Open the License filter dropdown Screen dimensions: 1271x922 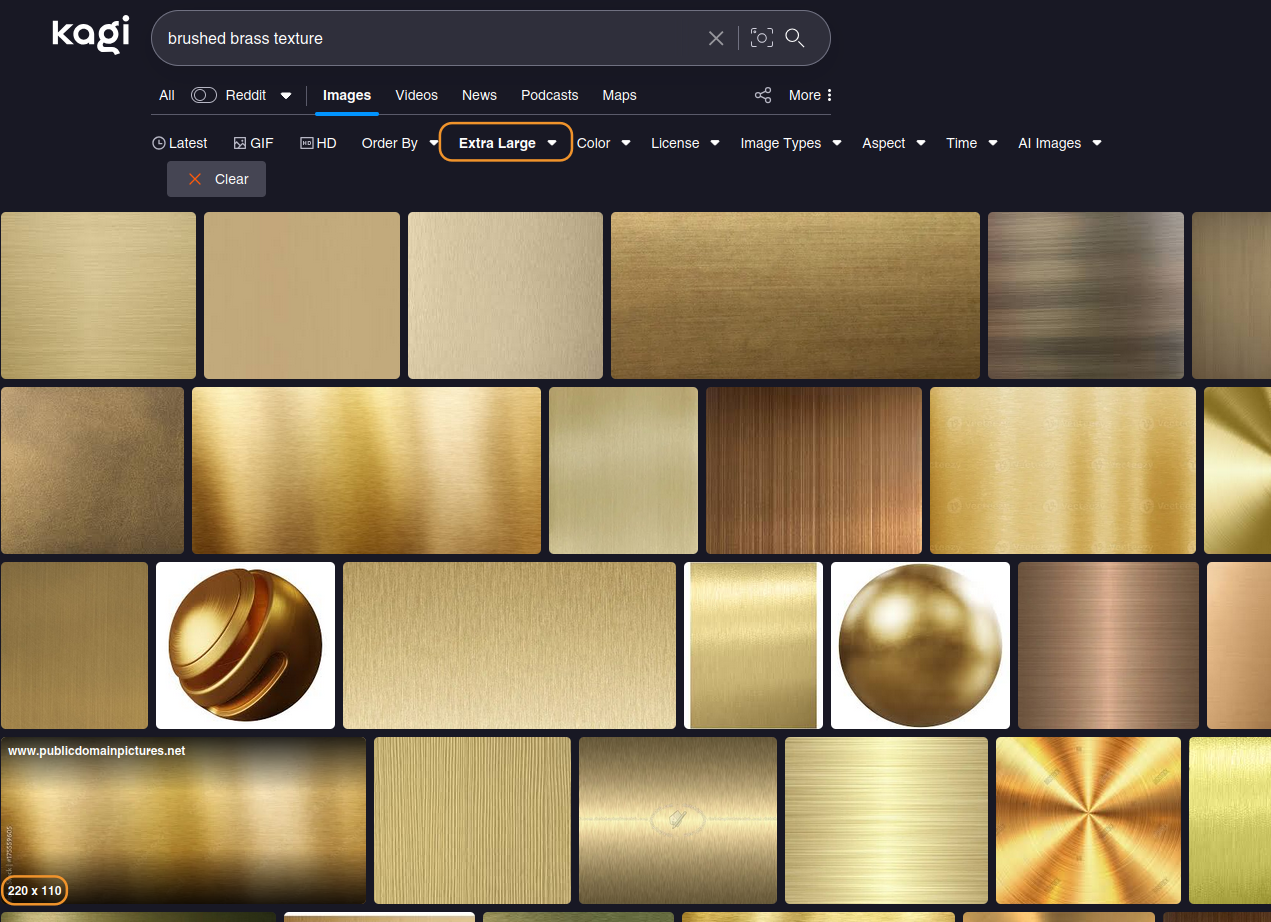tap(685, 143)
